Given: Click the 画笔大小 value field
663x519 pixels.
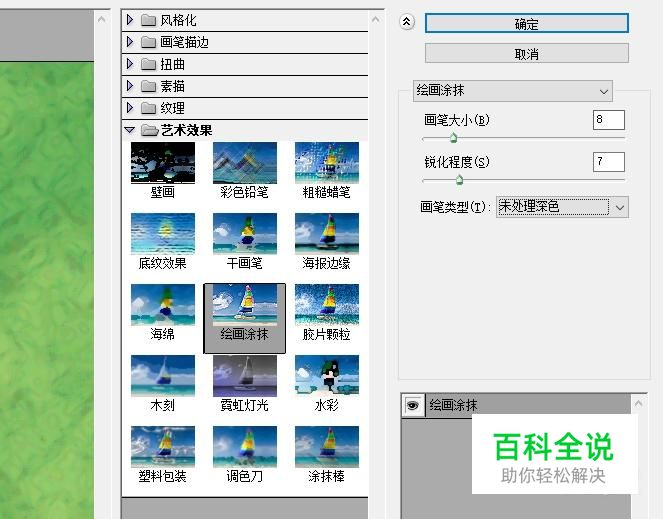Looking at the screenshot, I should [608, 120].
